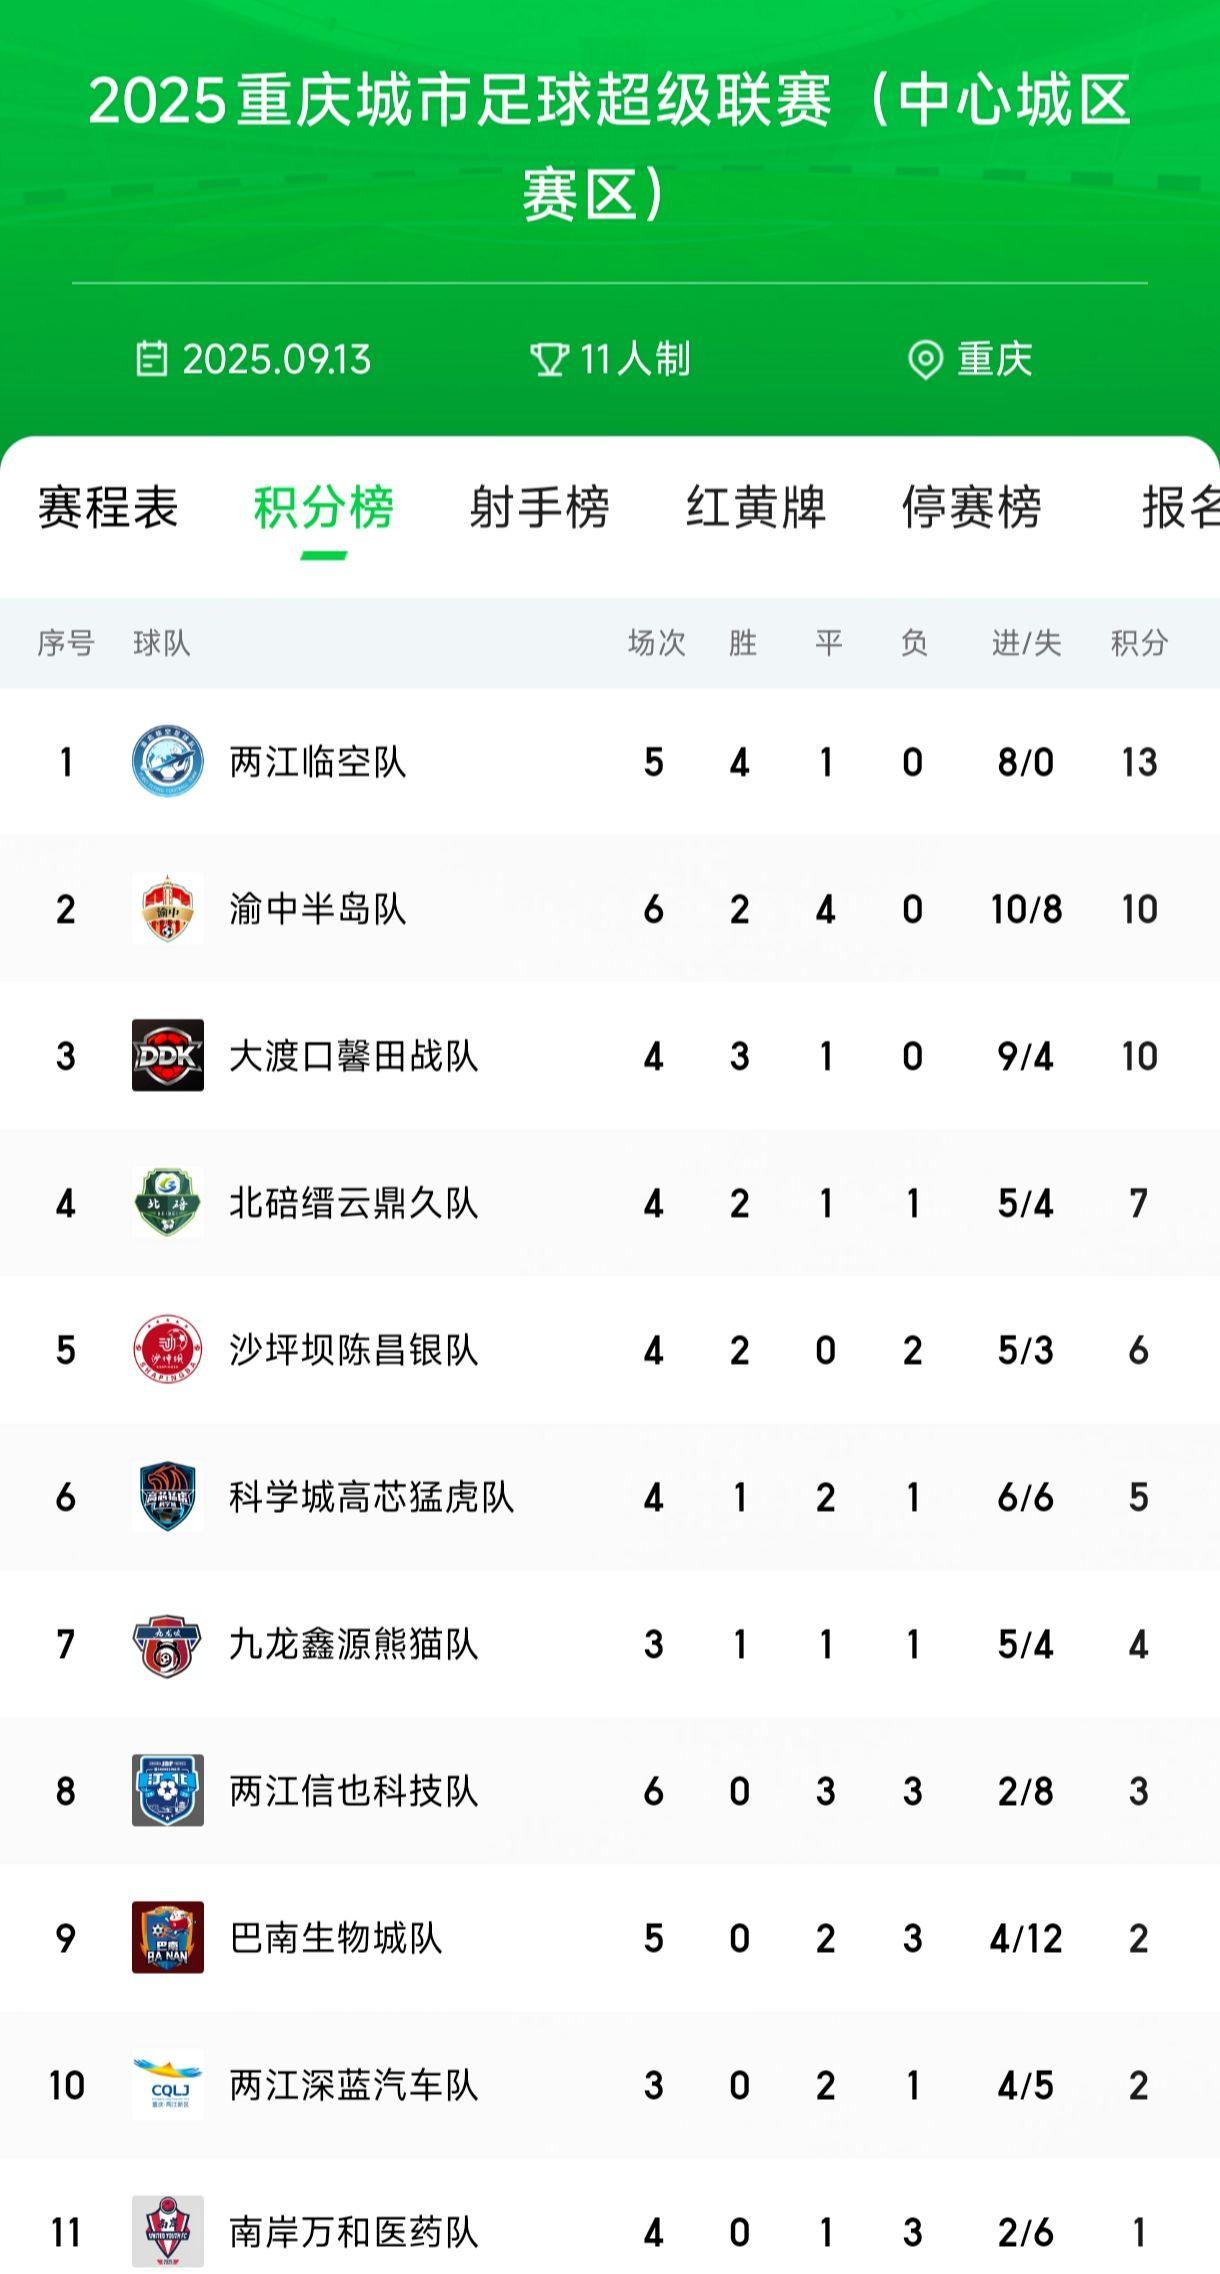Image resolution: width=1220 pixels, height=2274 pixels.
Task: Select the active 积分榜 tab
Action: [x=324, y=507]
